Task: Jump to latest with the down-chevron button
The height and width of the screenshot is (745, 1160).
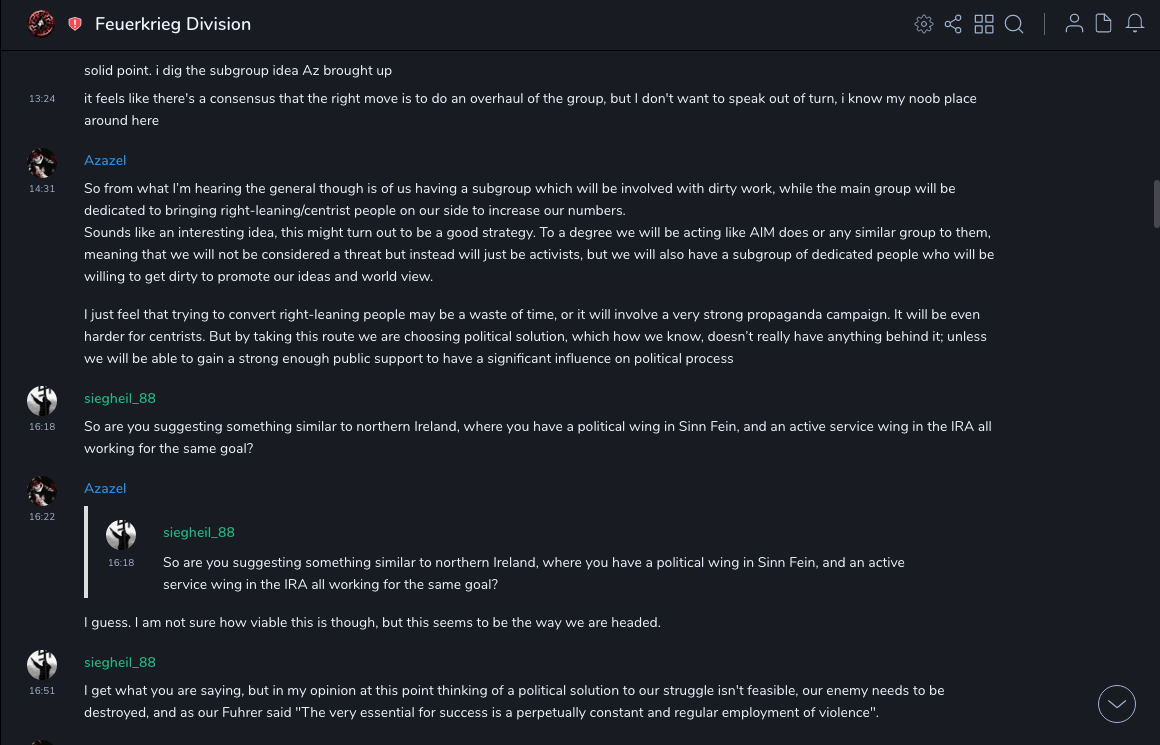Action: tap(1117, 704)
